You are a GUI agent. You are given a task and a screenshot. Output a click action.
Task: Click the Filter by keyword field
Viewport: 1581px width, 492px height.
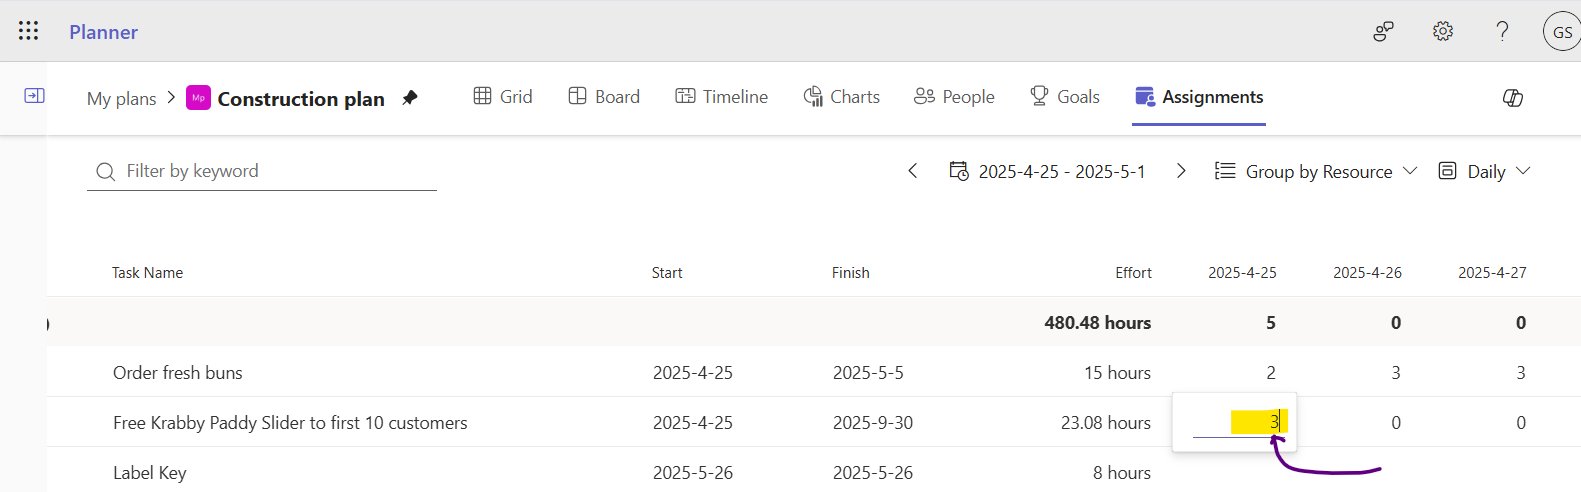pyautogui.click(x=262, y=171)
